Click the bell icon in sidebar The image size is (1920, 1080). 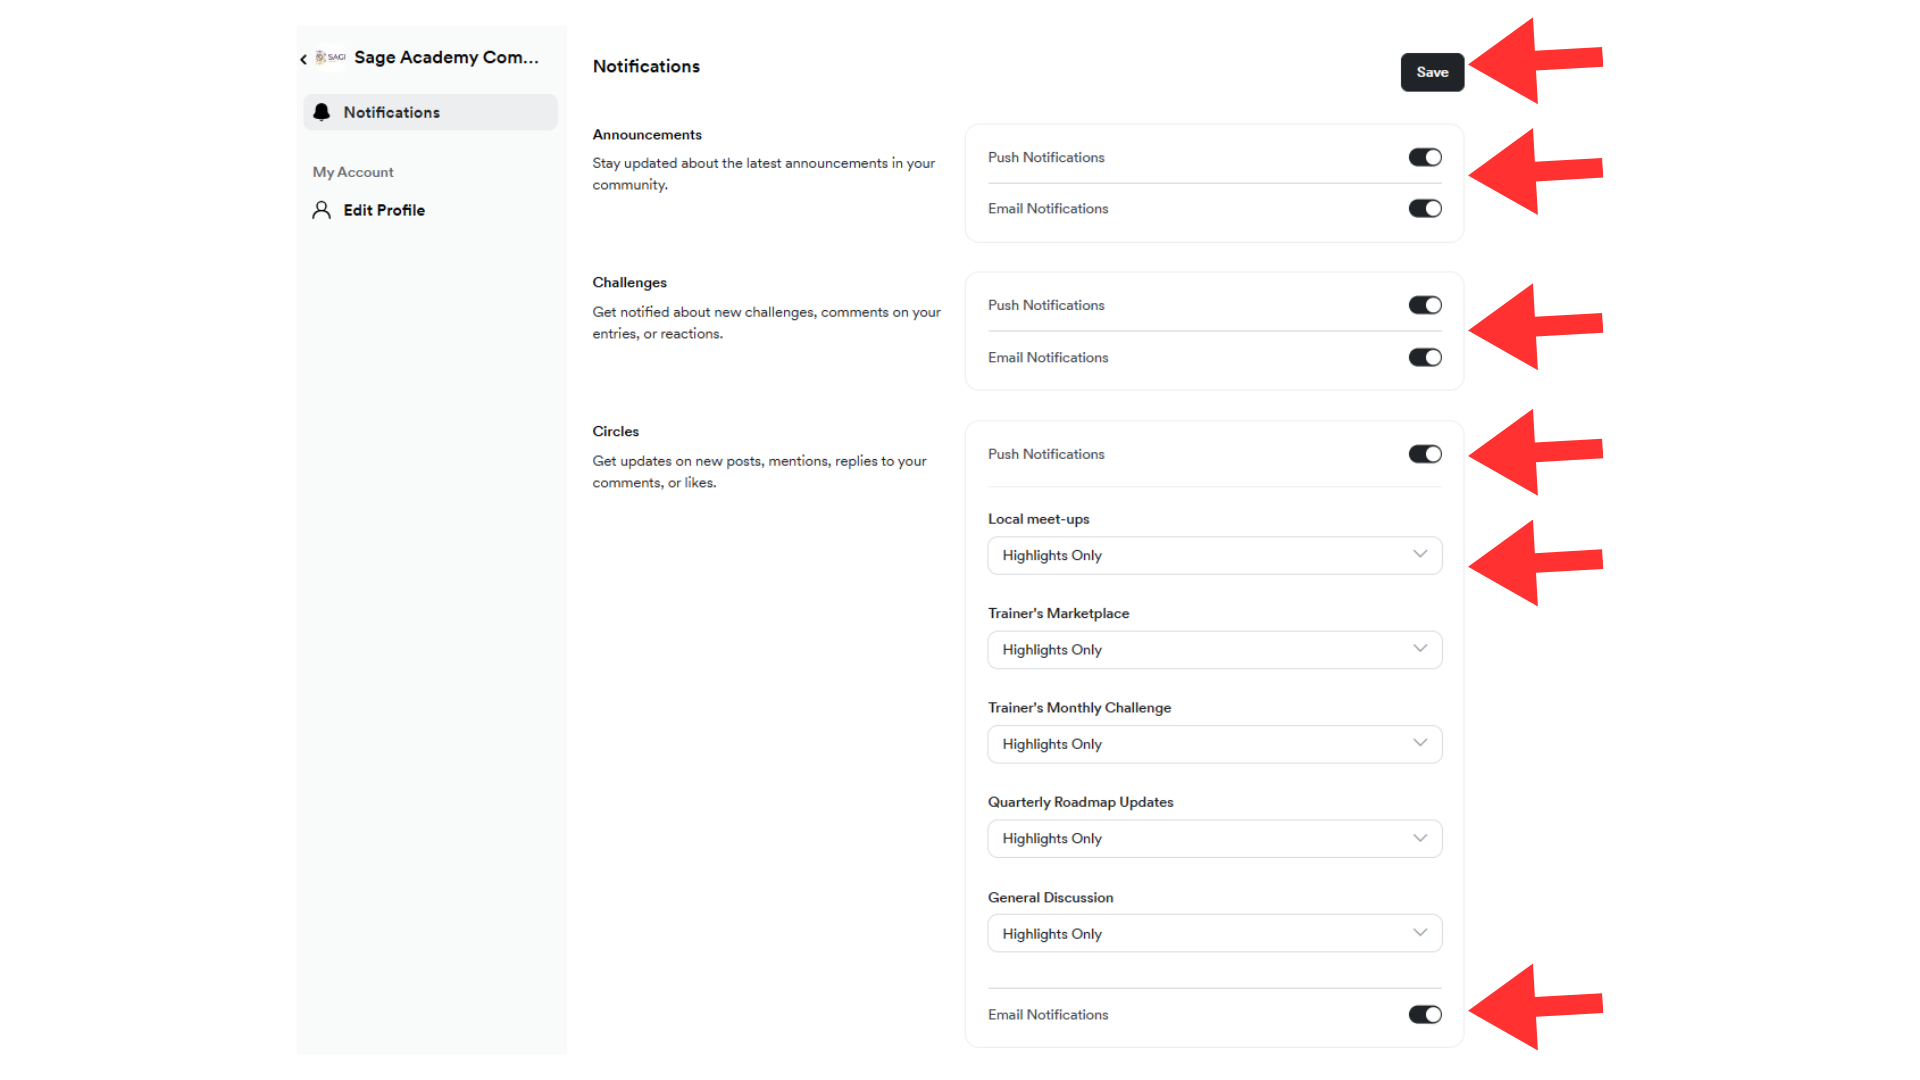[x=322, y=112]
